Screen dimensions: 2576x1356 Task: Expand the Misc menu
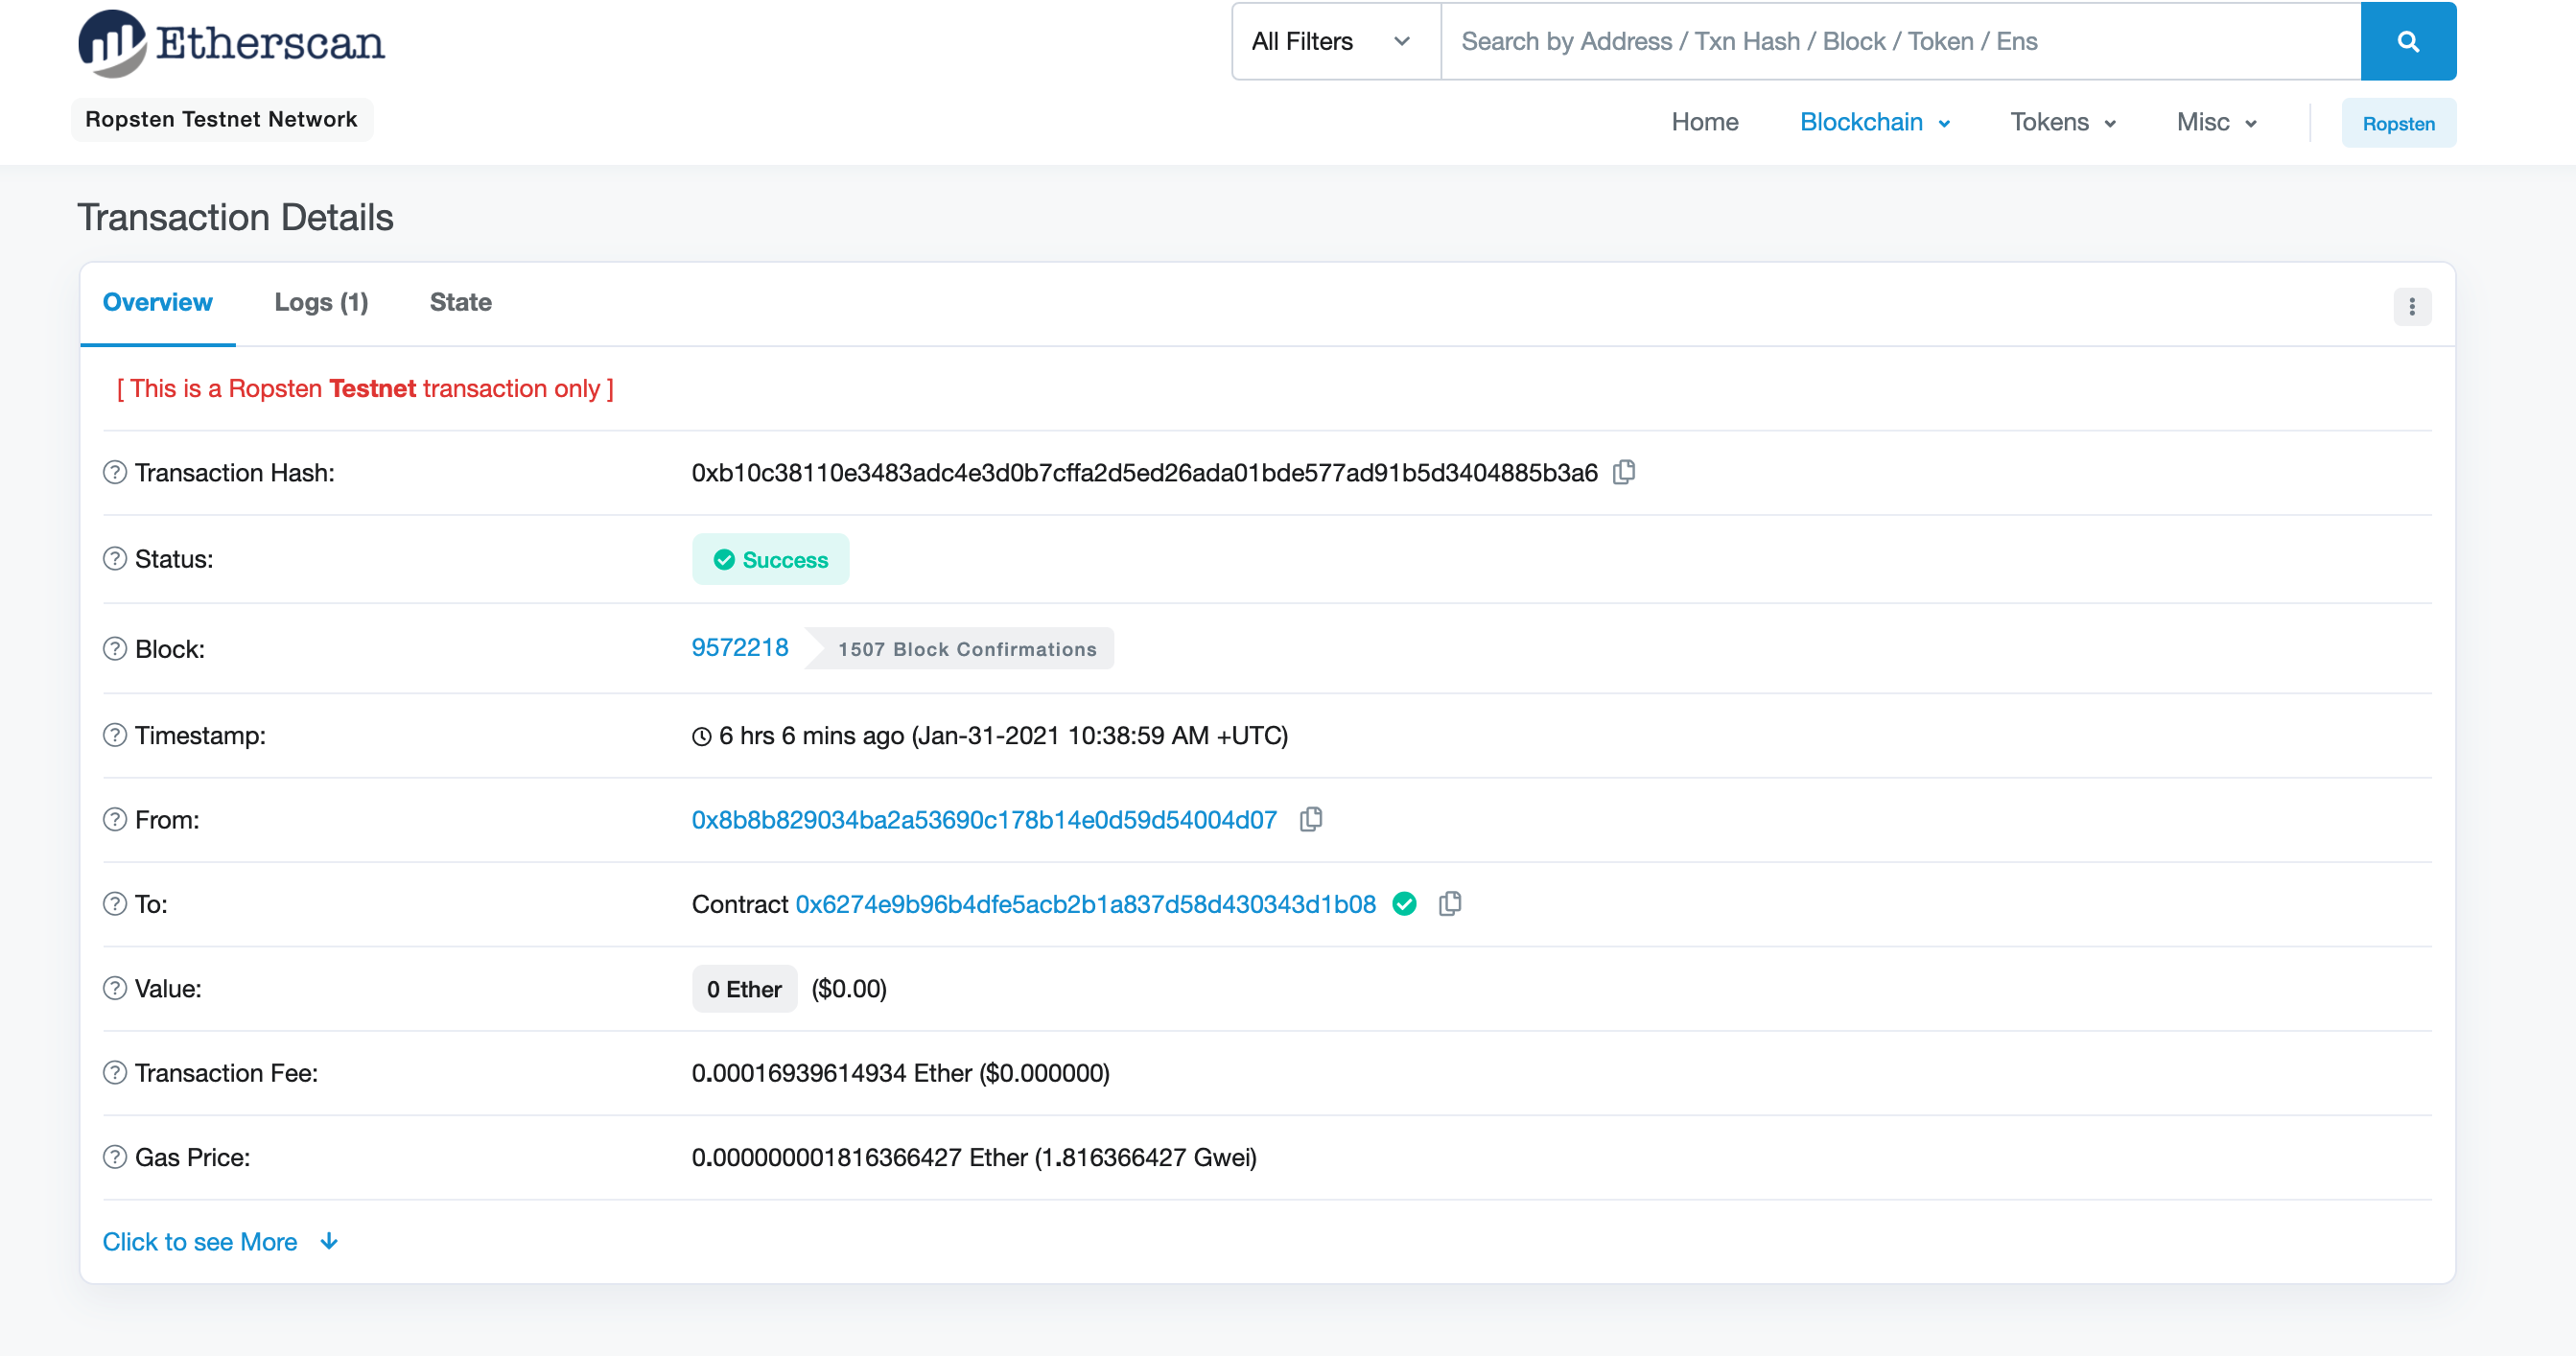coord(2216,122)
